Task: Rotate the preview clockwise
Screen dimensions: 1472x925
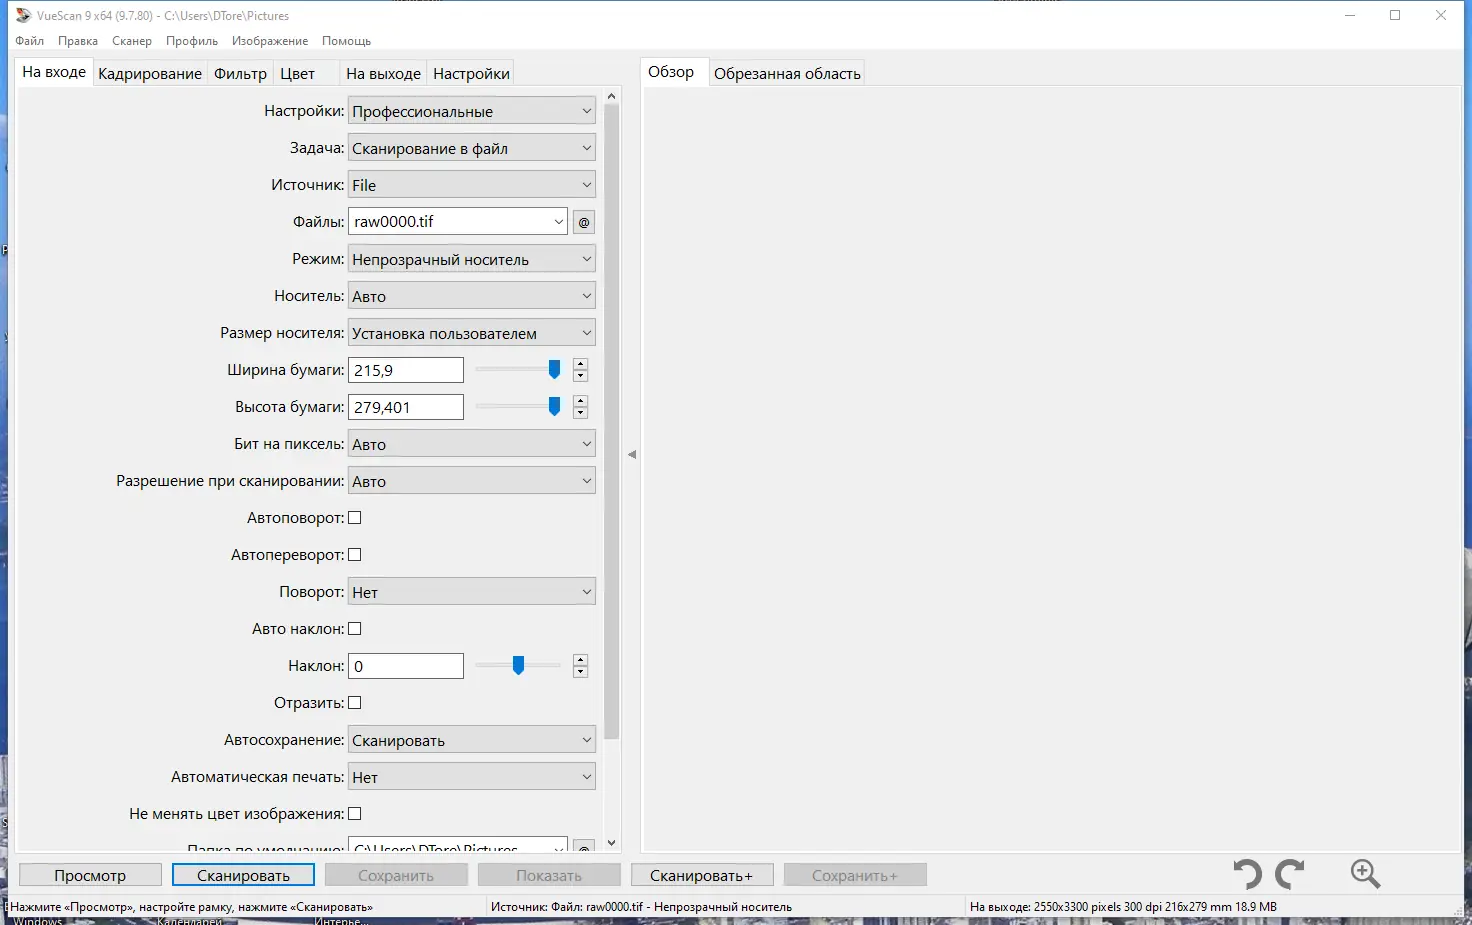Action: click(x=1290, y=873)
